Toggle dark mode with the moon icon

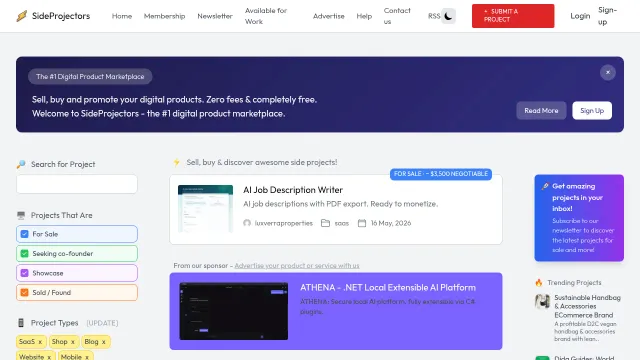click(x=448, y=16)
